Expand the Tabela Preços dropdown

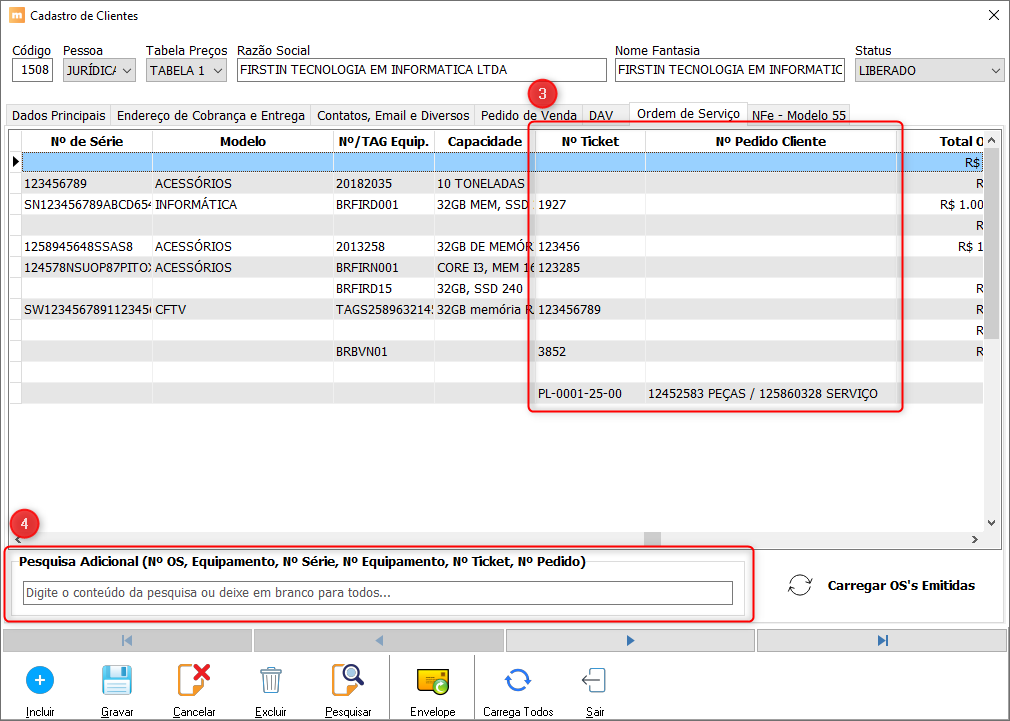click(x=186, y=70)
